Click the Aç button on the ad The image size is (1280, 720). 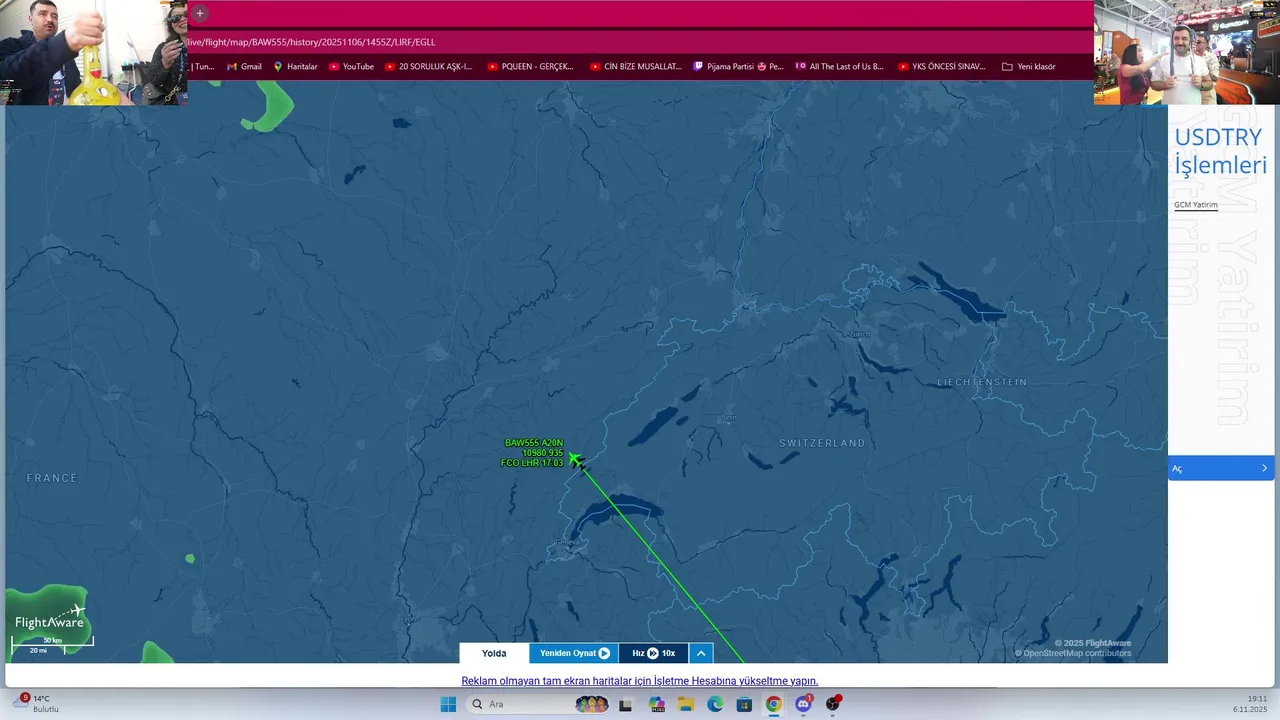[1221, 468]
